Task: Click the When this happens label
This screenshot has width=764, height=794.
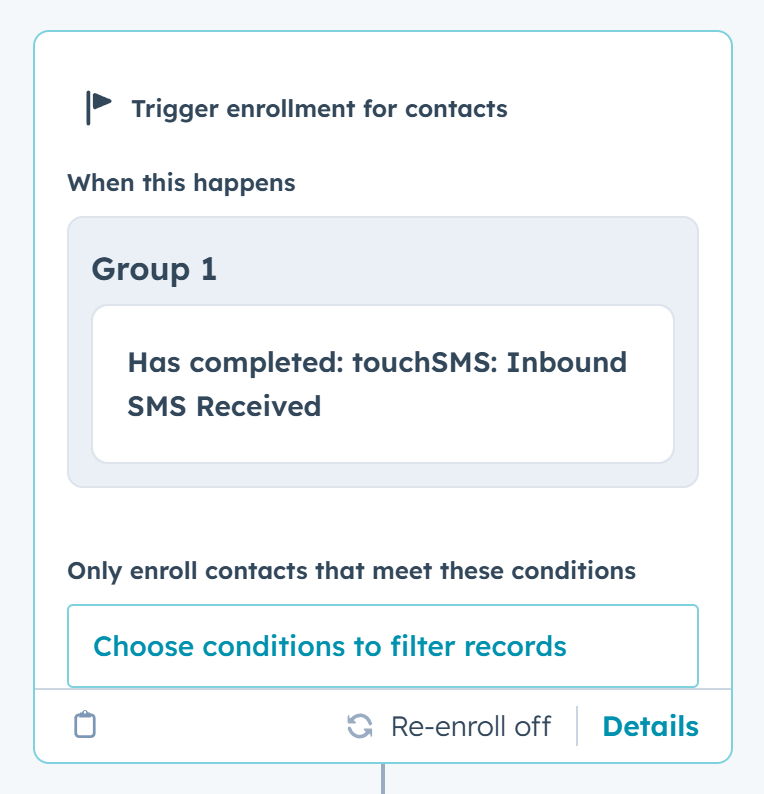Action: 181,183
